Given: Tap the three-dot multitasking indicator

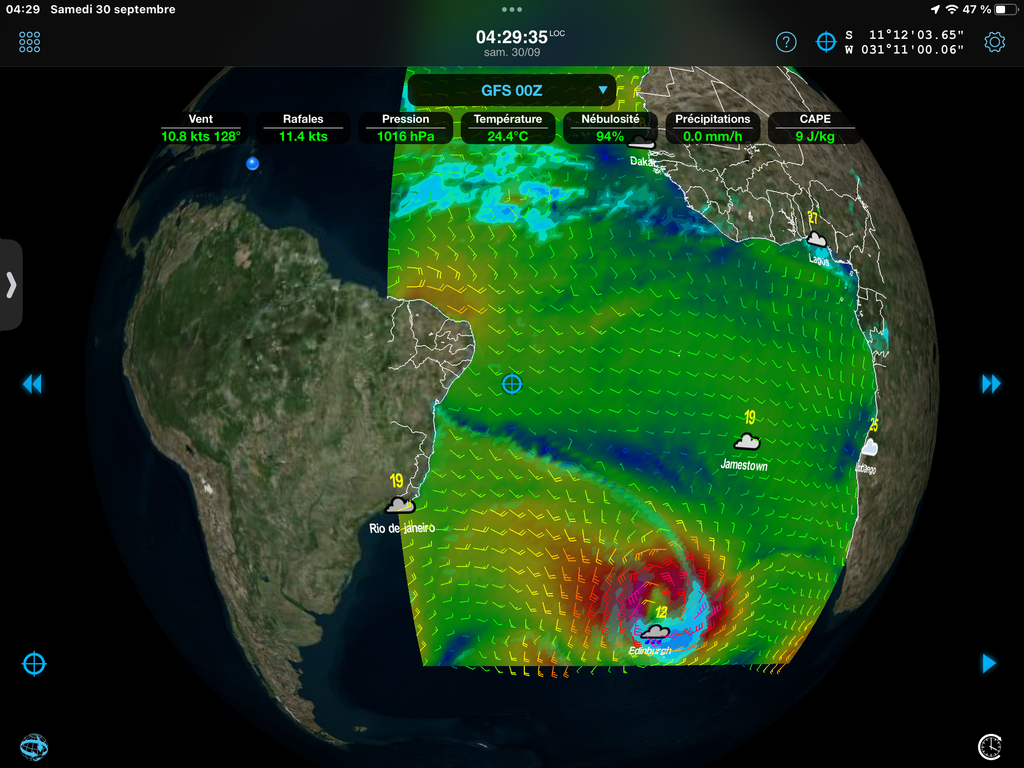Looking at the screenshot, I should pyautogui.click(x=512, y=9).
